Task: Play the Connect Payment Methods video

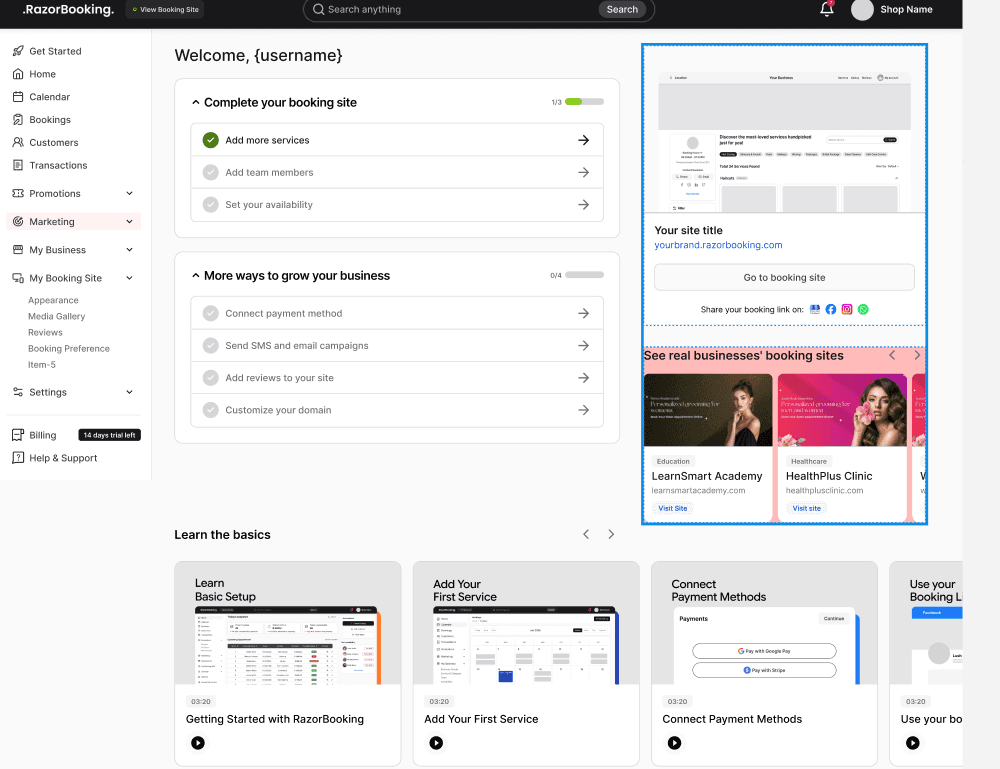Action: coord(674,743)
